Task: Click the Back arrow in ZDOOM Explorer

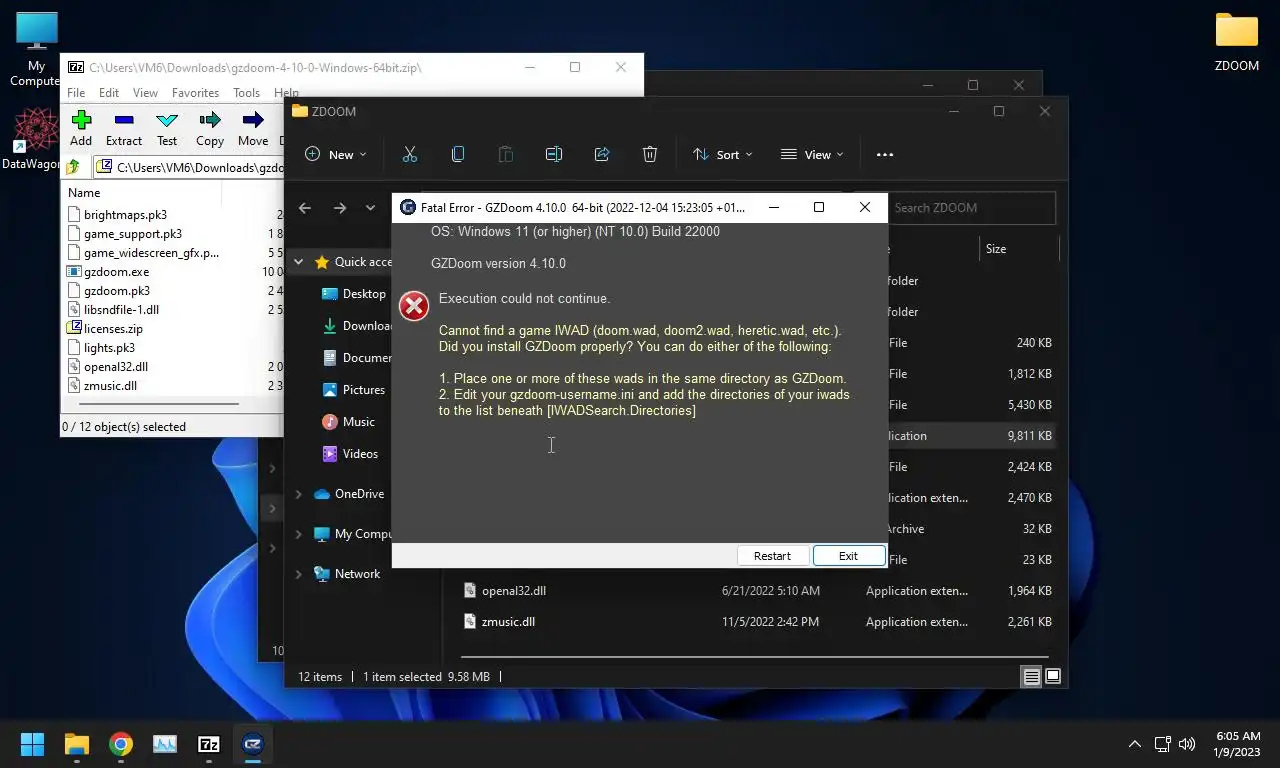Action: (x=305, y=208)
